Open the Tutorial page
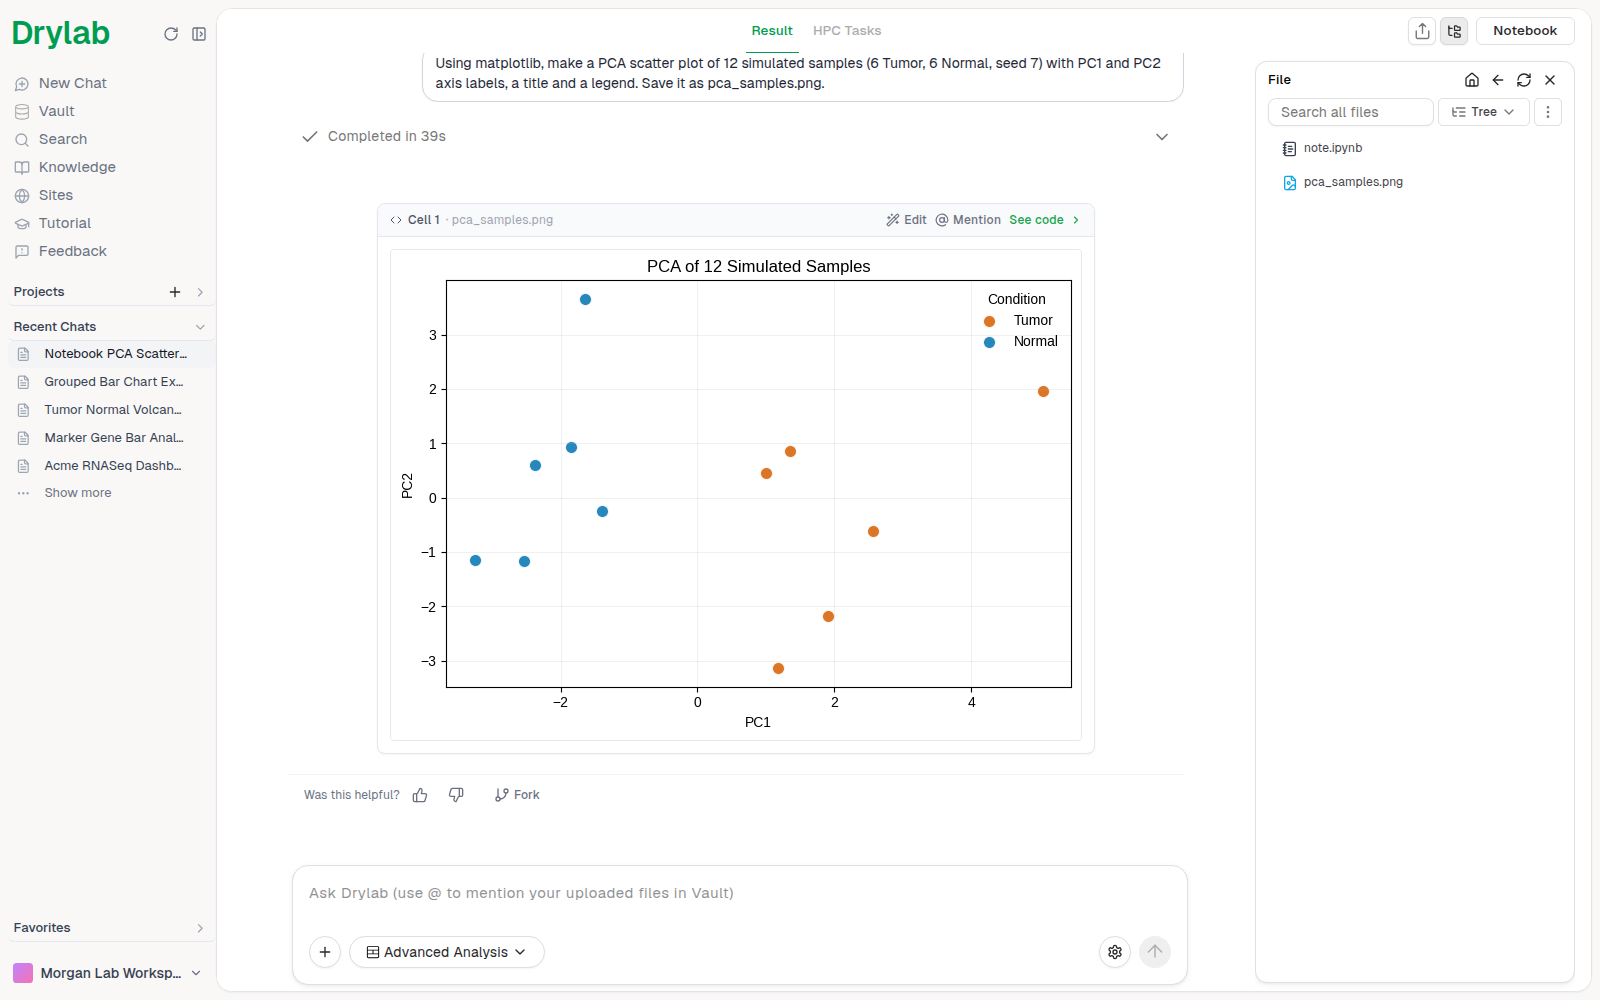 [64, 223]
